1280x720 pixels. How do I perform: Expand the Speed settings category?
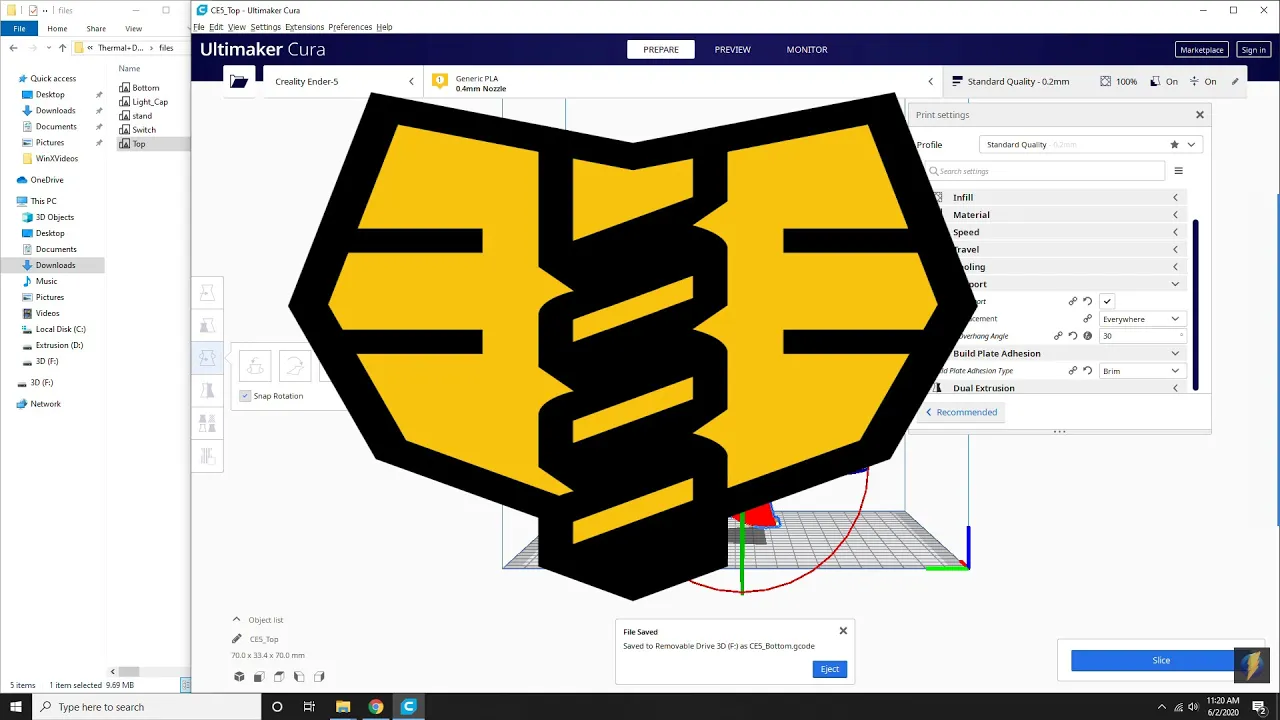1057,232
